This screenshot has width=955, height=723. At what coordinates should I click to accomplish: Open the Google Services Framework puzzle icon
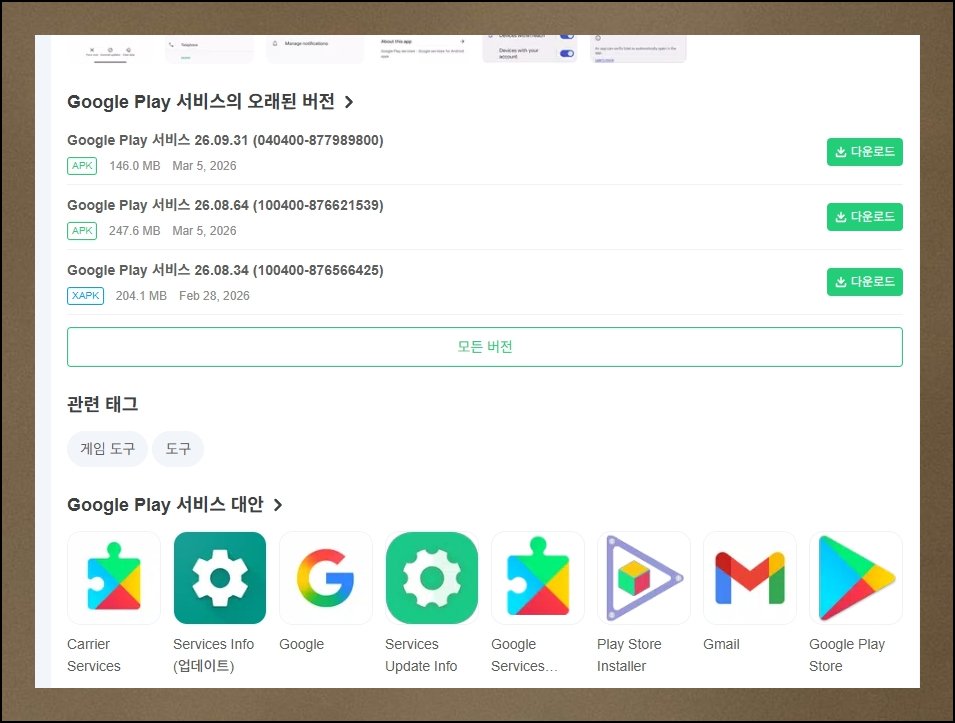pyautogui.click(x=538, y=577)
